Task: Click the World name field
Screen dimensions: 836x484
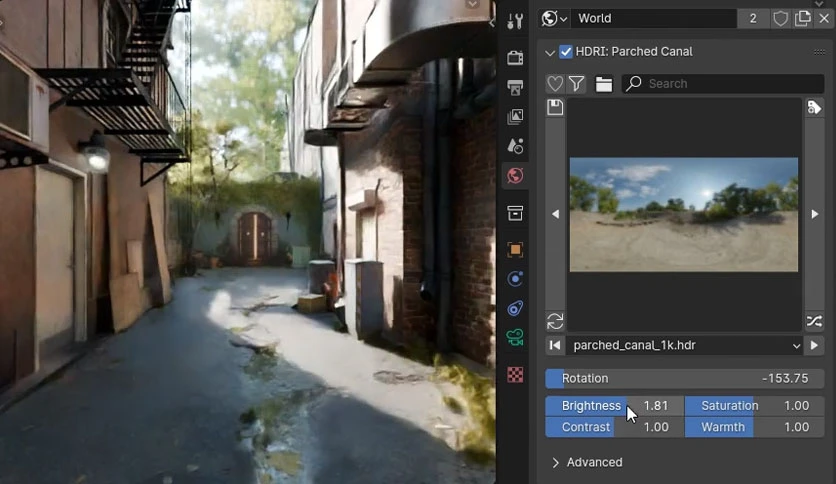Action: coord(654,19)
